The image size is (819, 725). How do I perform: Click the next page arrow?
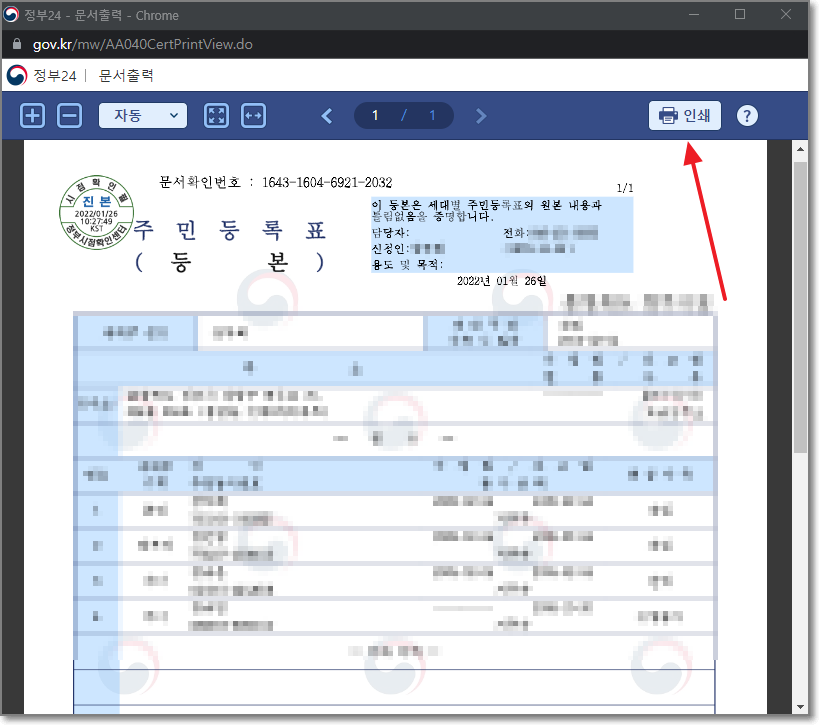click(481, 115)
